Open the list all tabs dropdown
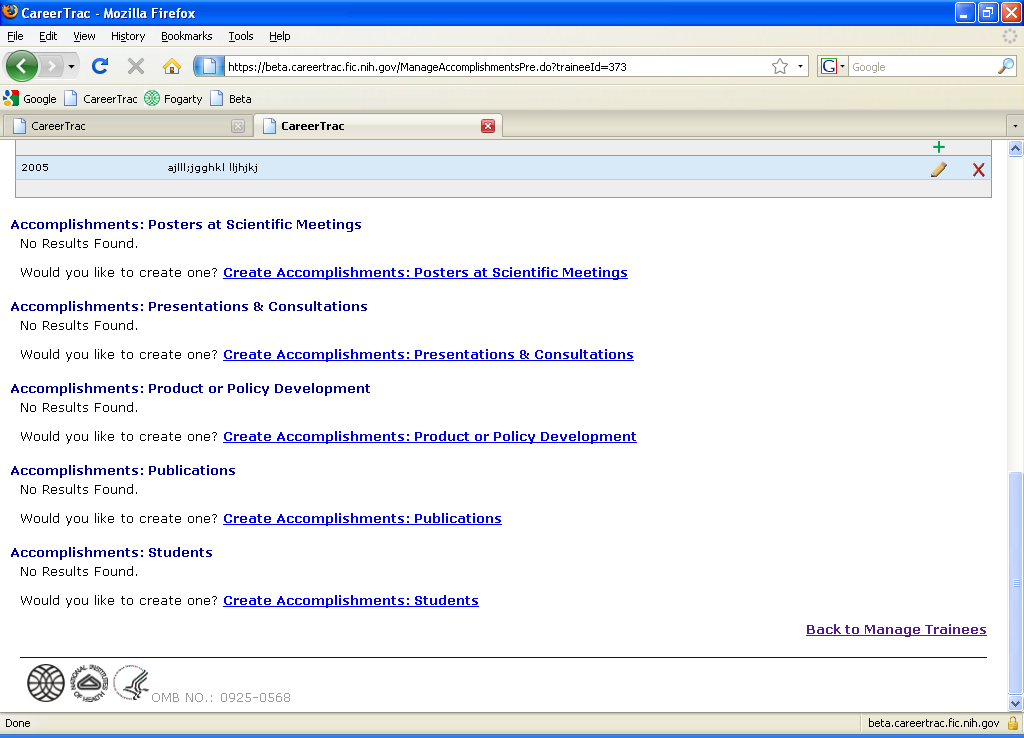The image size is (1024, 738). [1015, 126]
